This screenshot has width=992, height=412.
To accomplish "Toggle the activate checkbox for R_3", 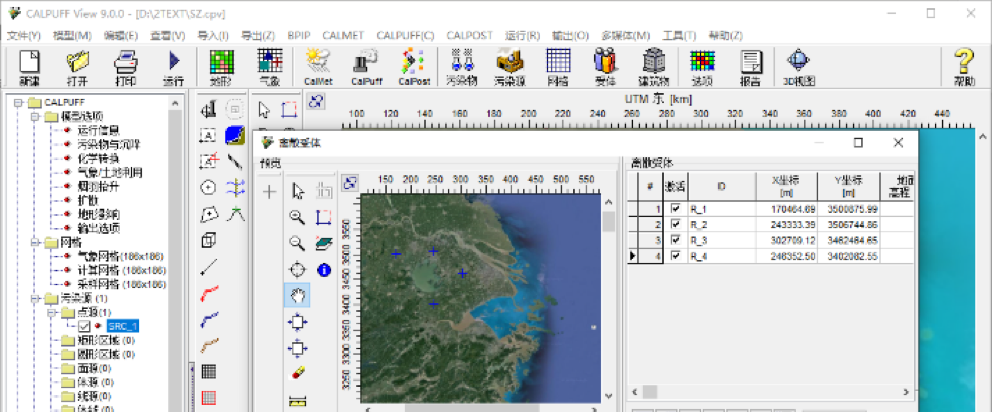I will click(x=674, y=240).
